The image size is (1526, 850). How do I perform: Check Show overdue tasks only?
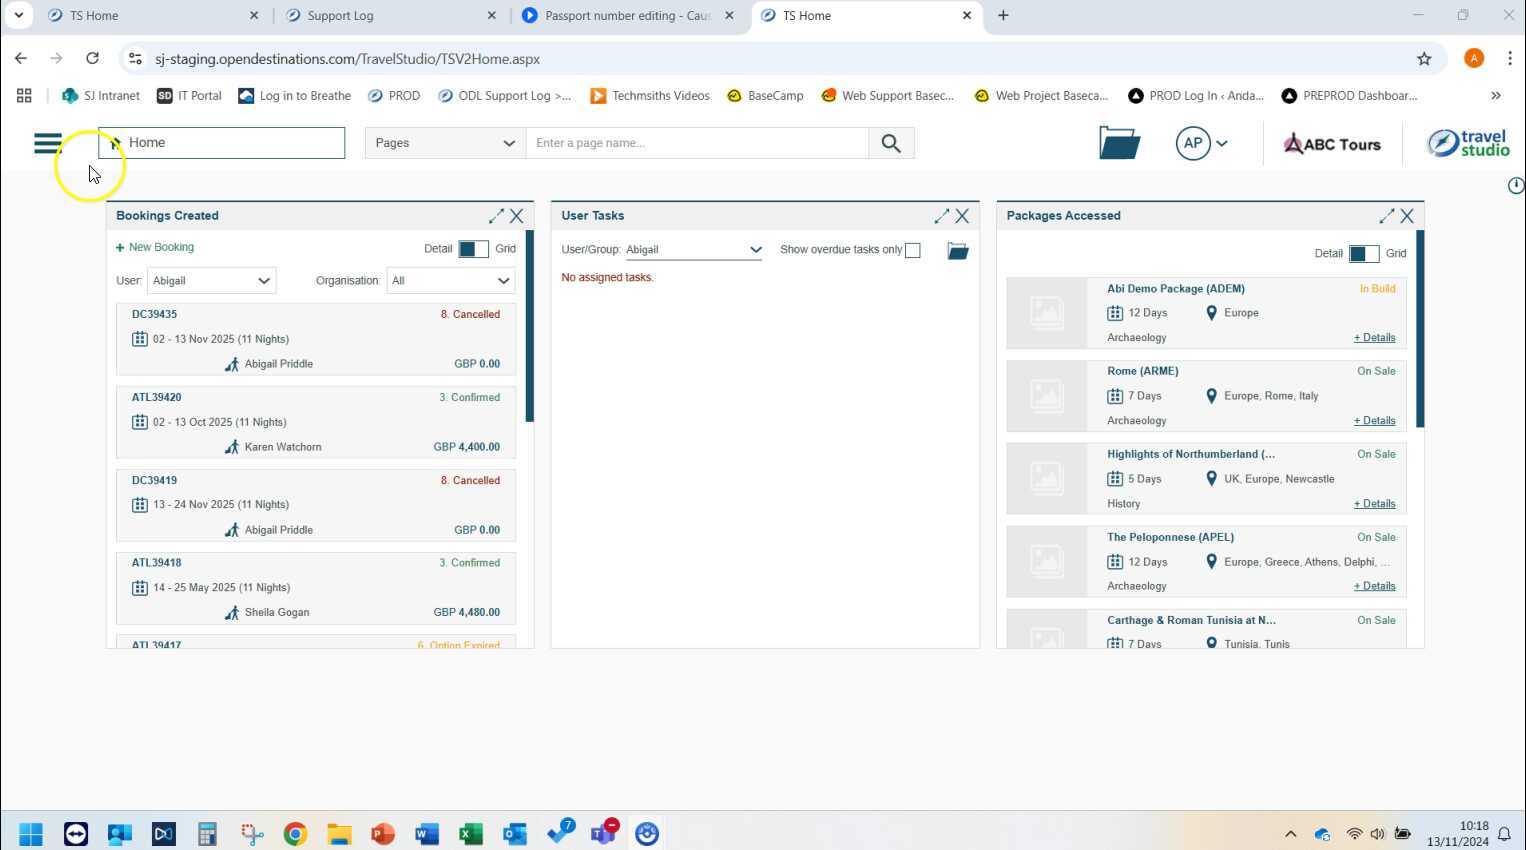tap(913, 250)
